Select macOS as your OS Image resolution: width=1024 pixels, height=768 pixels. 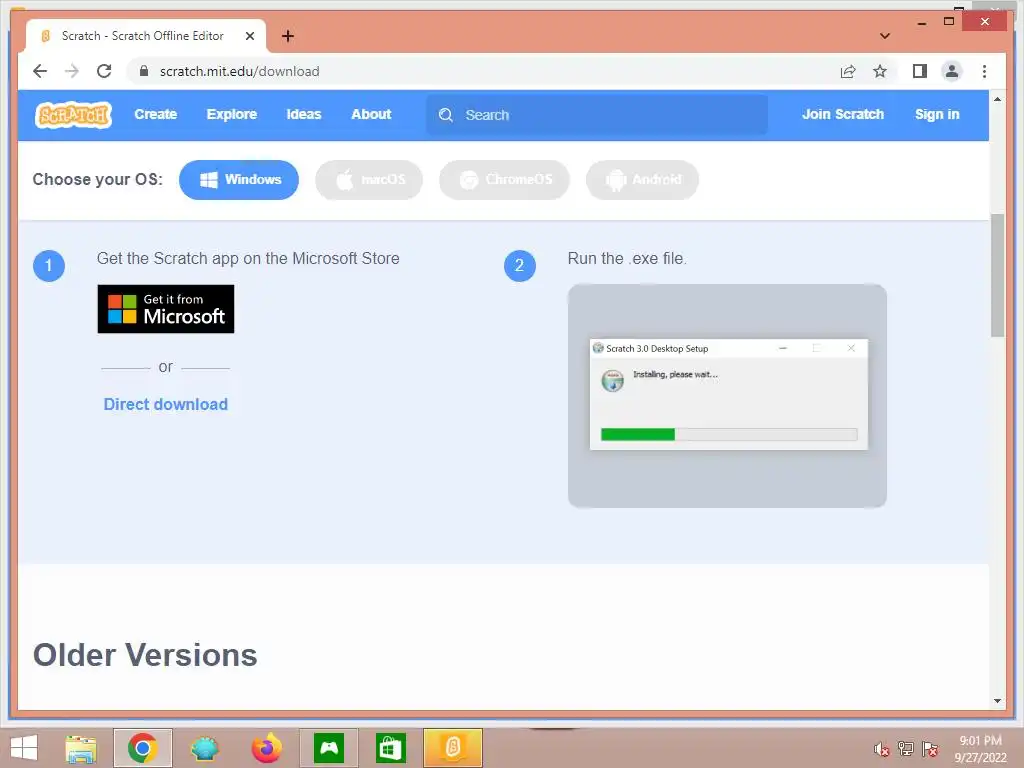369,180
